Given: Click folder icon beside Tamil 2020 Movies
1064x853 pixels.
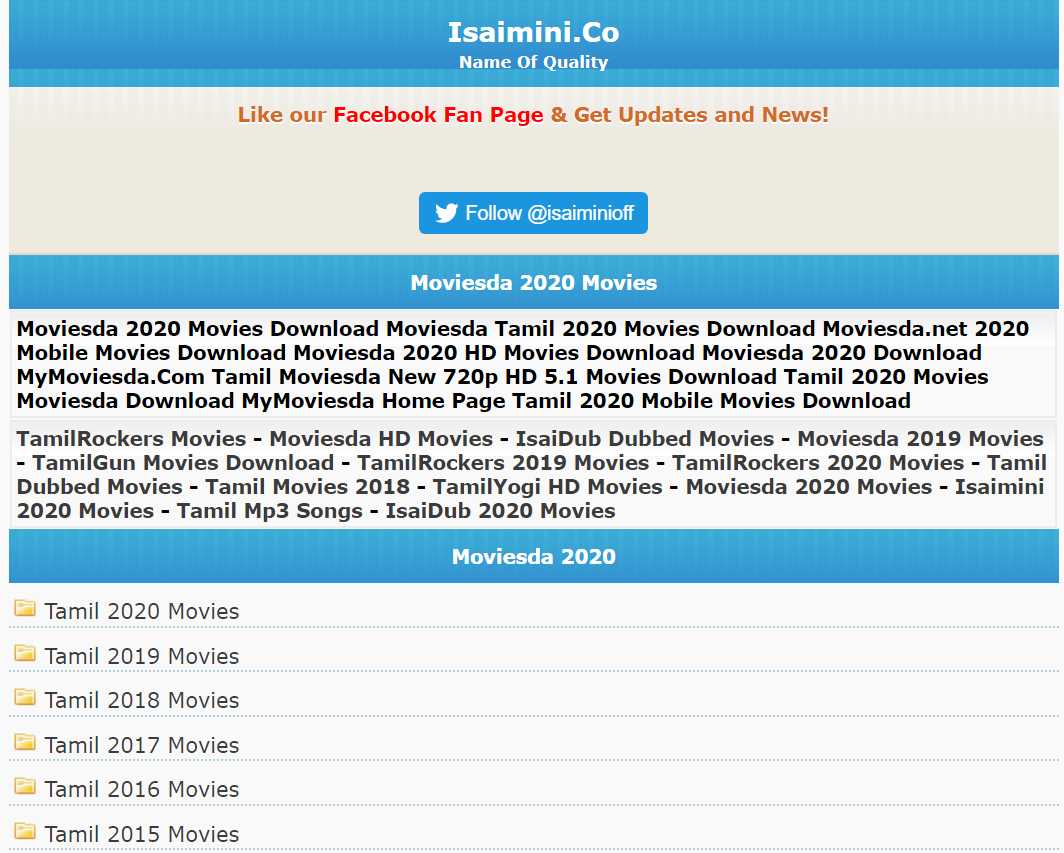Looking at the screenshot, I should (25, 607).
